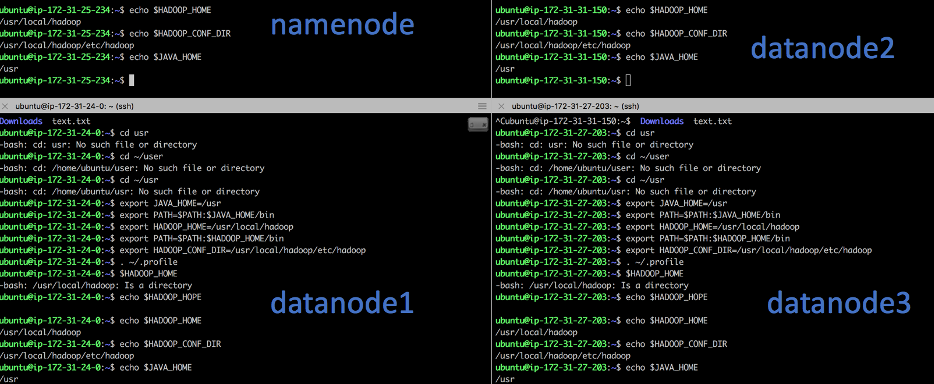Click 'Downloads' folder name in ip-172-31-27-203 pane
This screenshot has height=384, width=934.
pos(662,121)
